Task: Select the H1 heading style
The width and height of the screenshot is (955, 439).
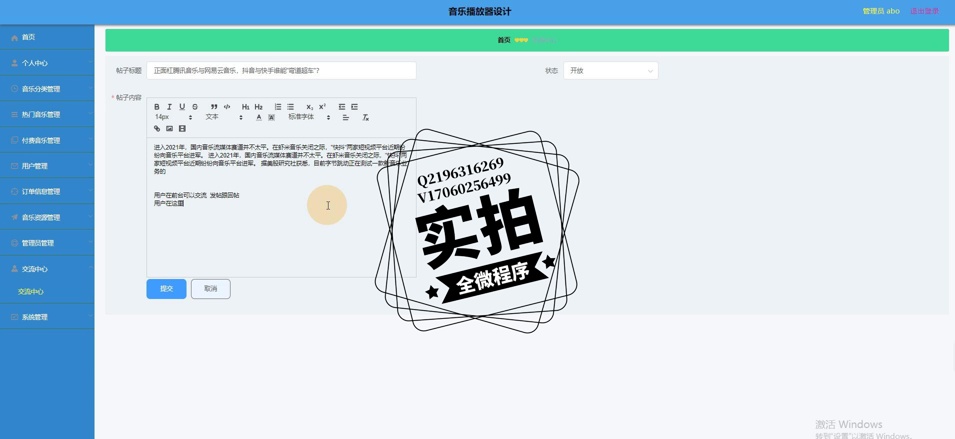Action: (x=245, y=107)
